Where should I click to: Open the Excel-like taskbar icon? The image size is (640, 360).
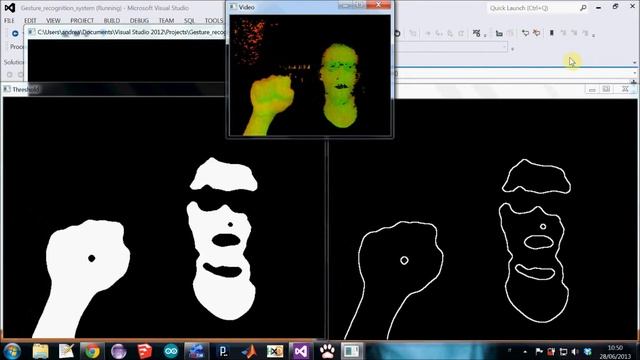pyautogui.click(x=275, y=351)
